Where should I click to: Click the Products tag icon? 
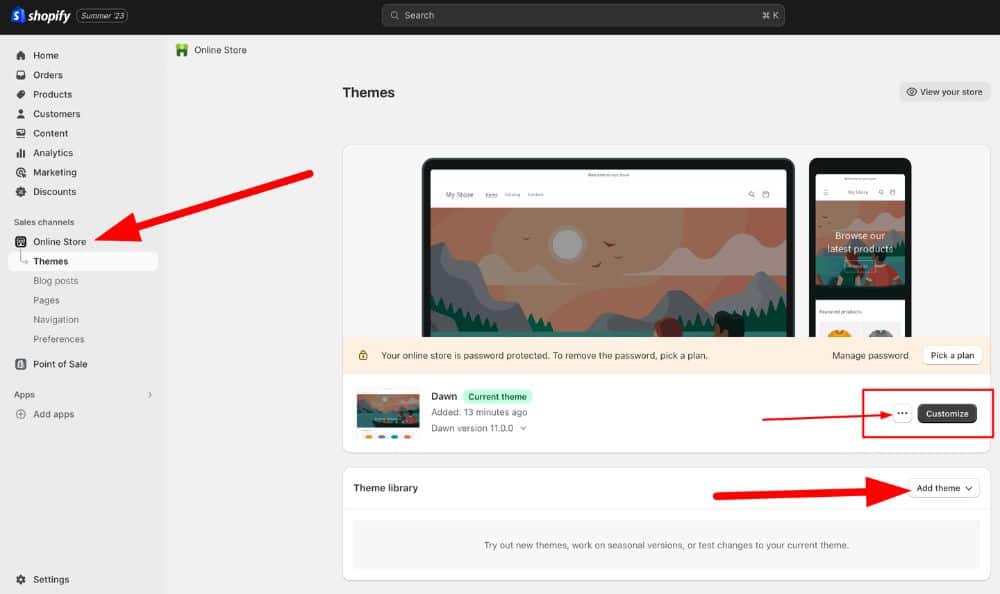click(21, 95)
